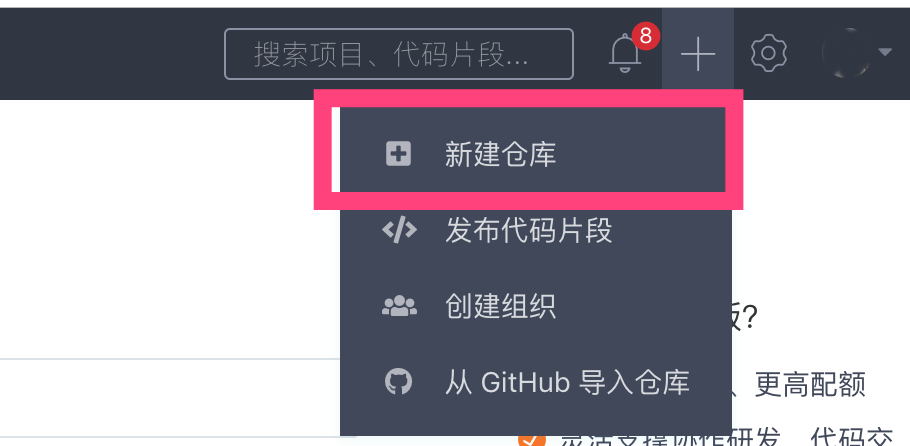The height and width of the screenshot is (446, 910).
Task: Click the group people icon
Action: pos(399,306)
